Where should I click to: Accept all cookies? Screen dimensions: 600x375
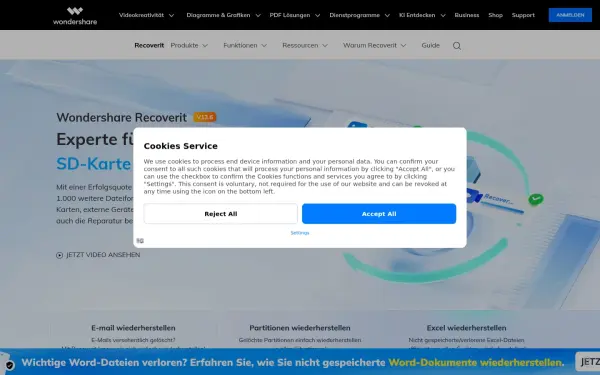tap(379, 214)
